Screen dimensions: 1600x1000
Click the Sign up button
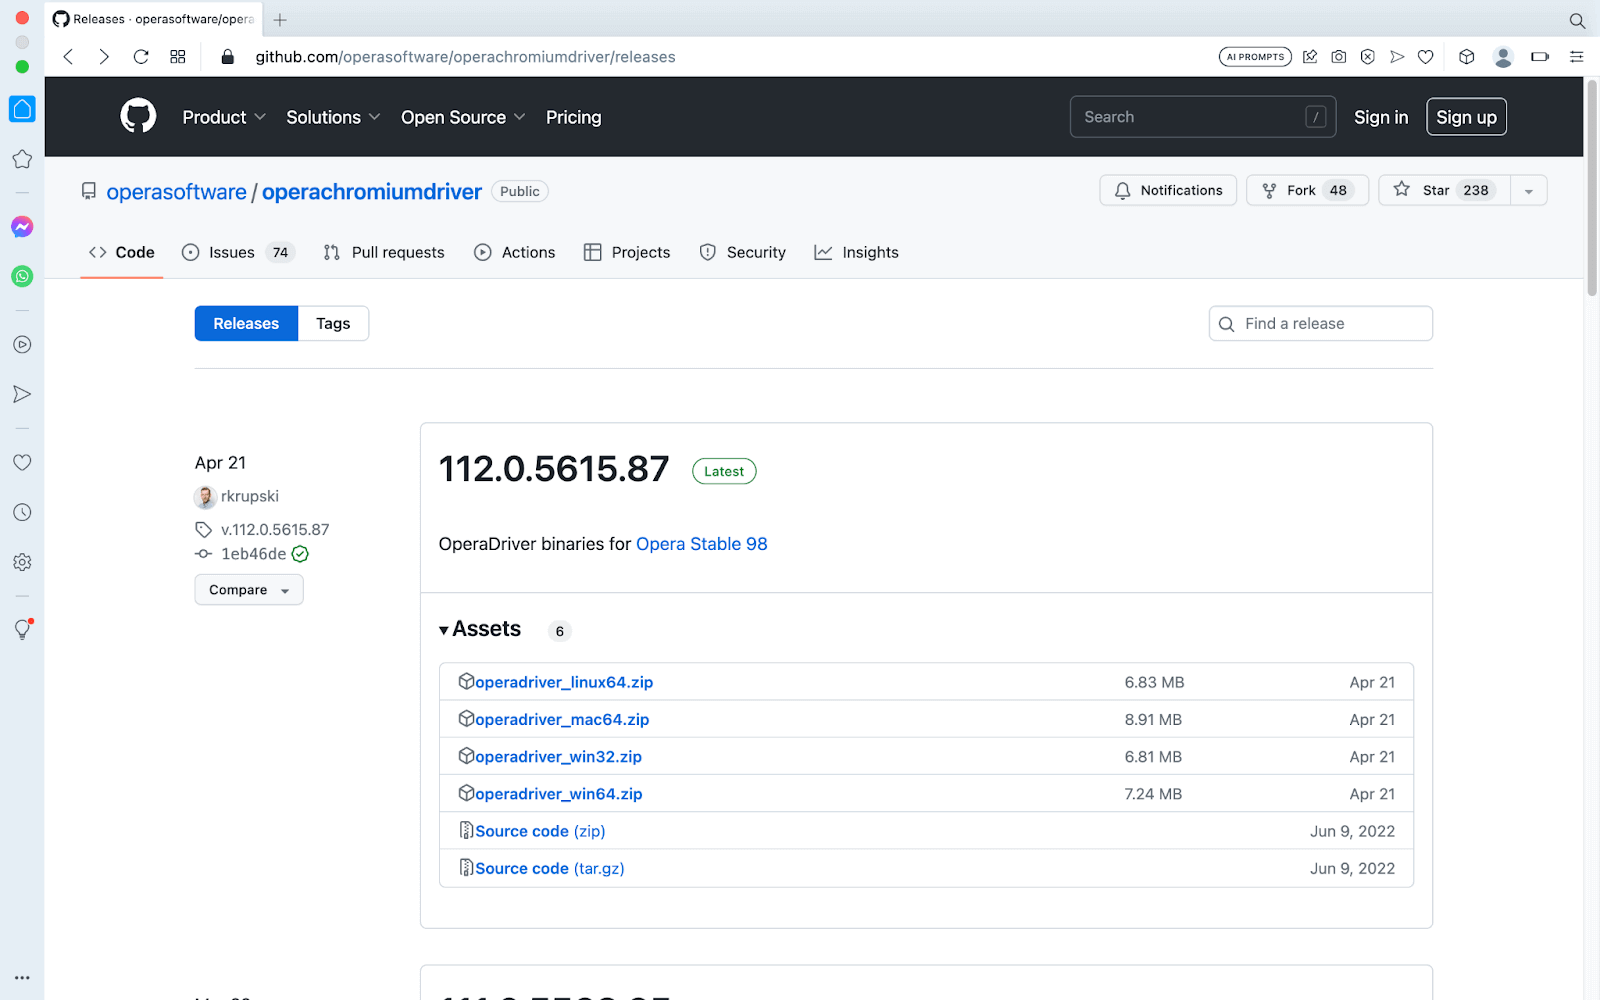coord(1466,117)
